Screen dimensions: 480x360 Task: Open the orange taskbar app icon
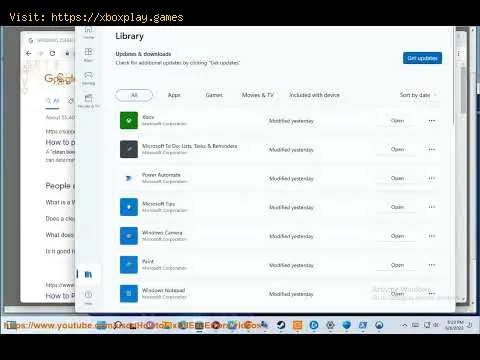tap(297, 325)
